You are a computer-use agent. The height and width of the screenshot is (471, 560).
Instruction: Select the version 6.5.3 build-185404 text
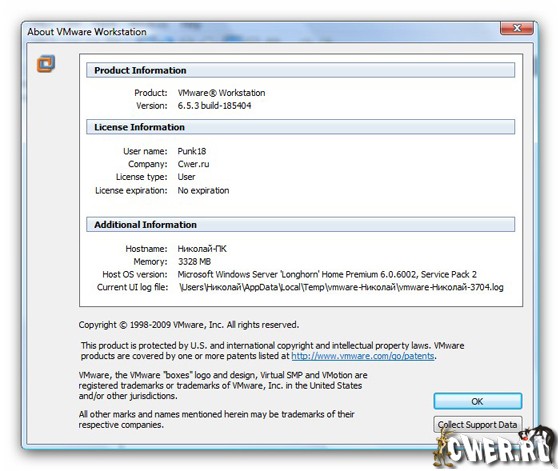pyautogui.click(x=214, y=106)
